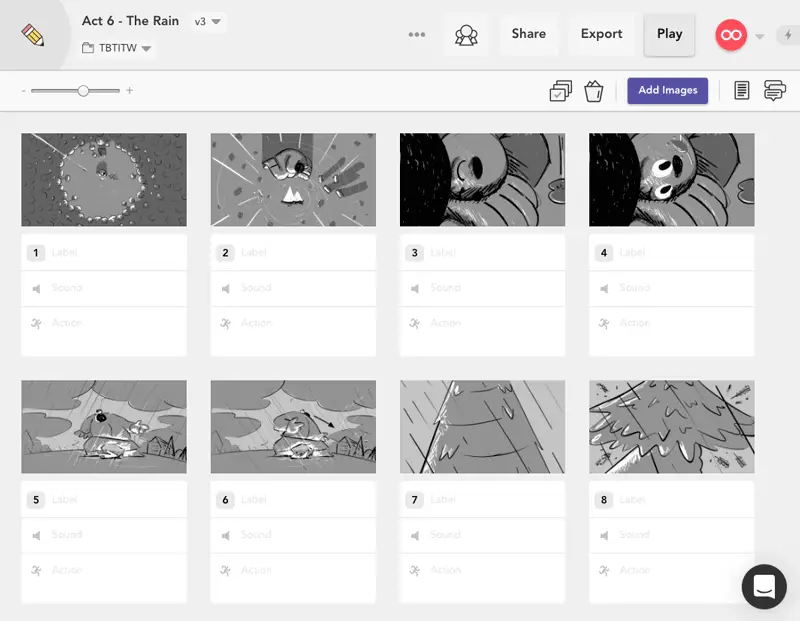This screenshot has width=800, height=621.
Task: Click the Sound field of frame 5
Action: tap(104, 535)
